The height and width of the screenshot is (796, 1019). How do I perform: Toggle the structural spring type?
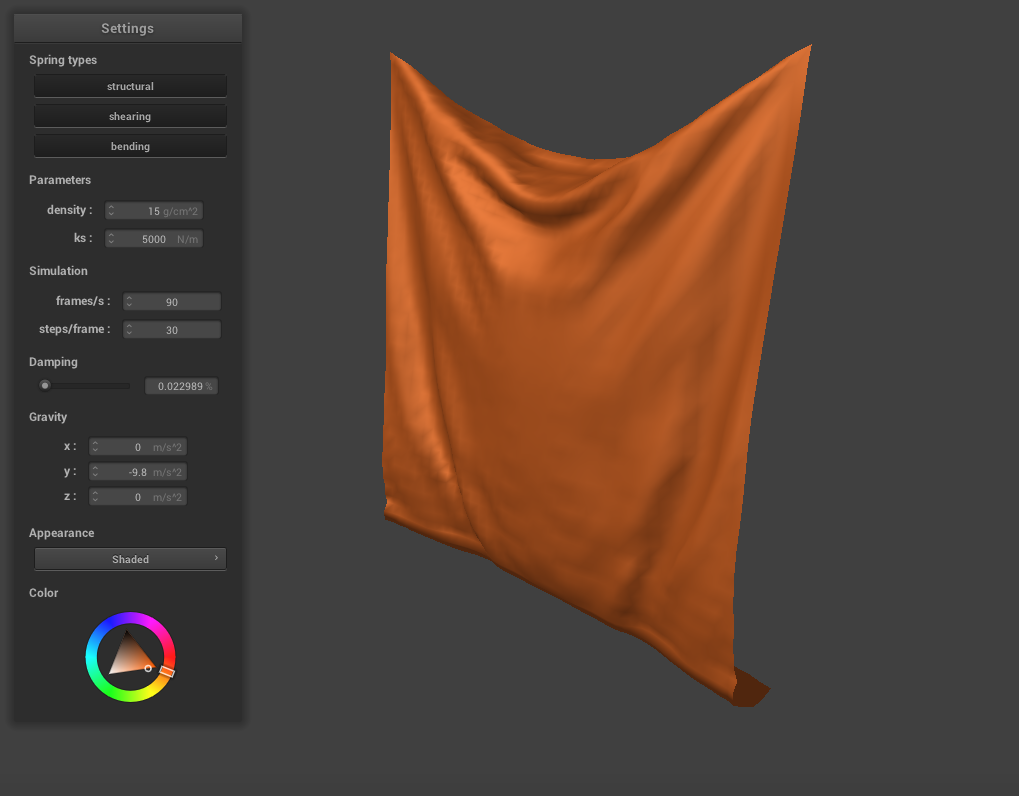click(x=130, y=86)
